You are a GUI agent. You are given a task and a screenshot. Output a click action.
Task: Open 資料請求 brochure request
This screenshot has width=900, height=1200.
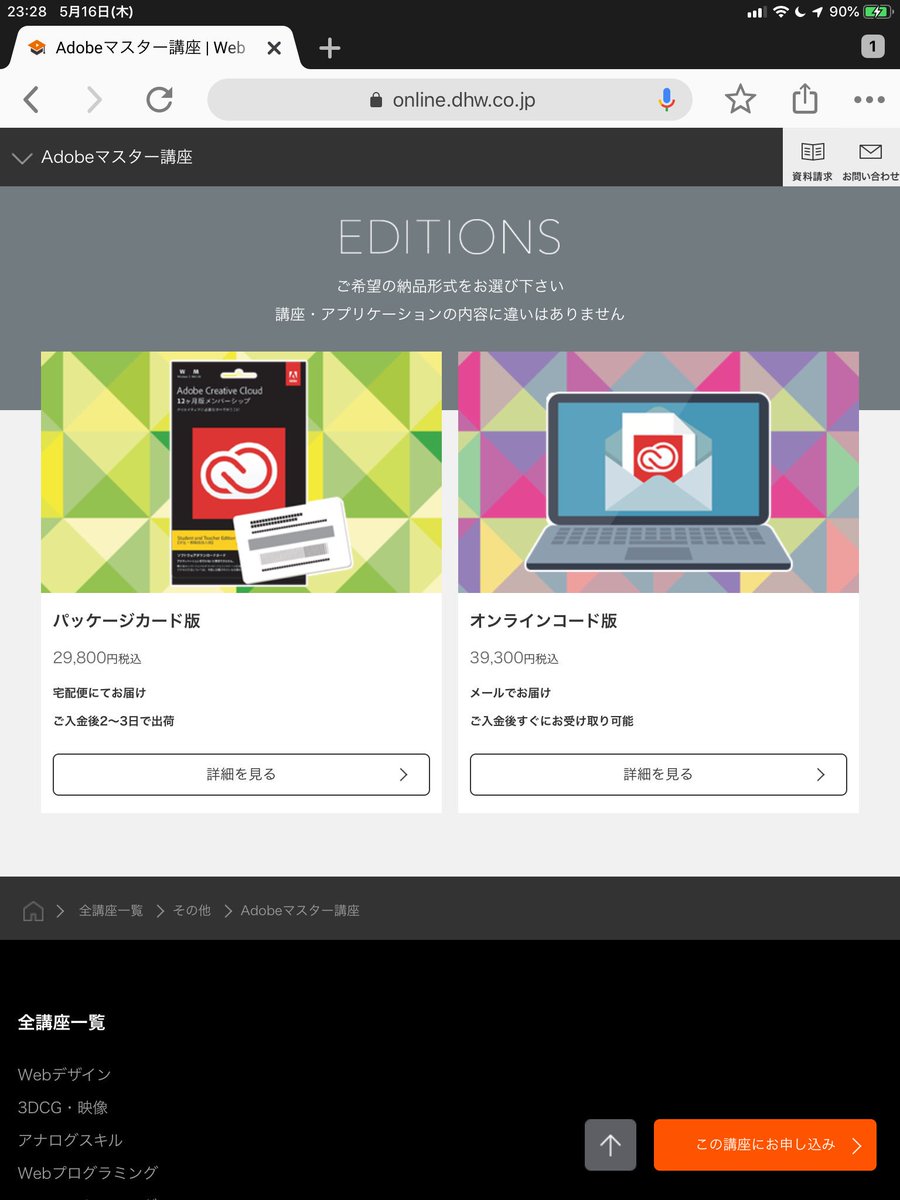[x=812, y=160]
